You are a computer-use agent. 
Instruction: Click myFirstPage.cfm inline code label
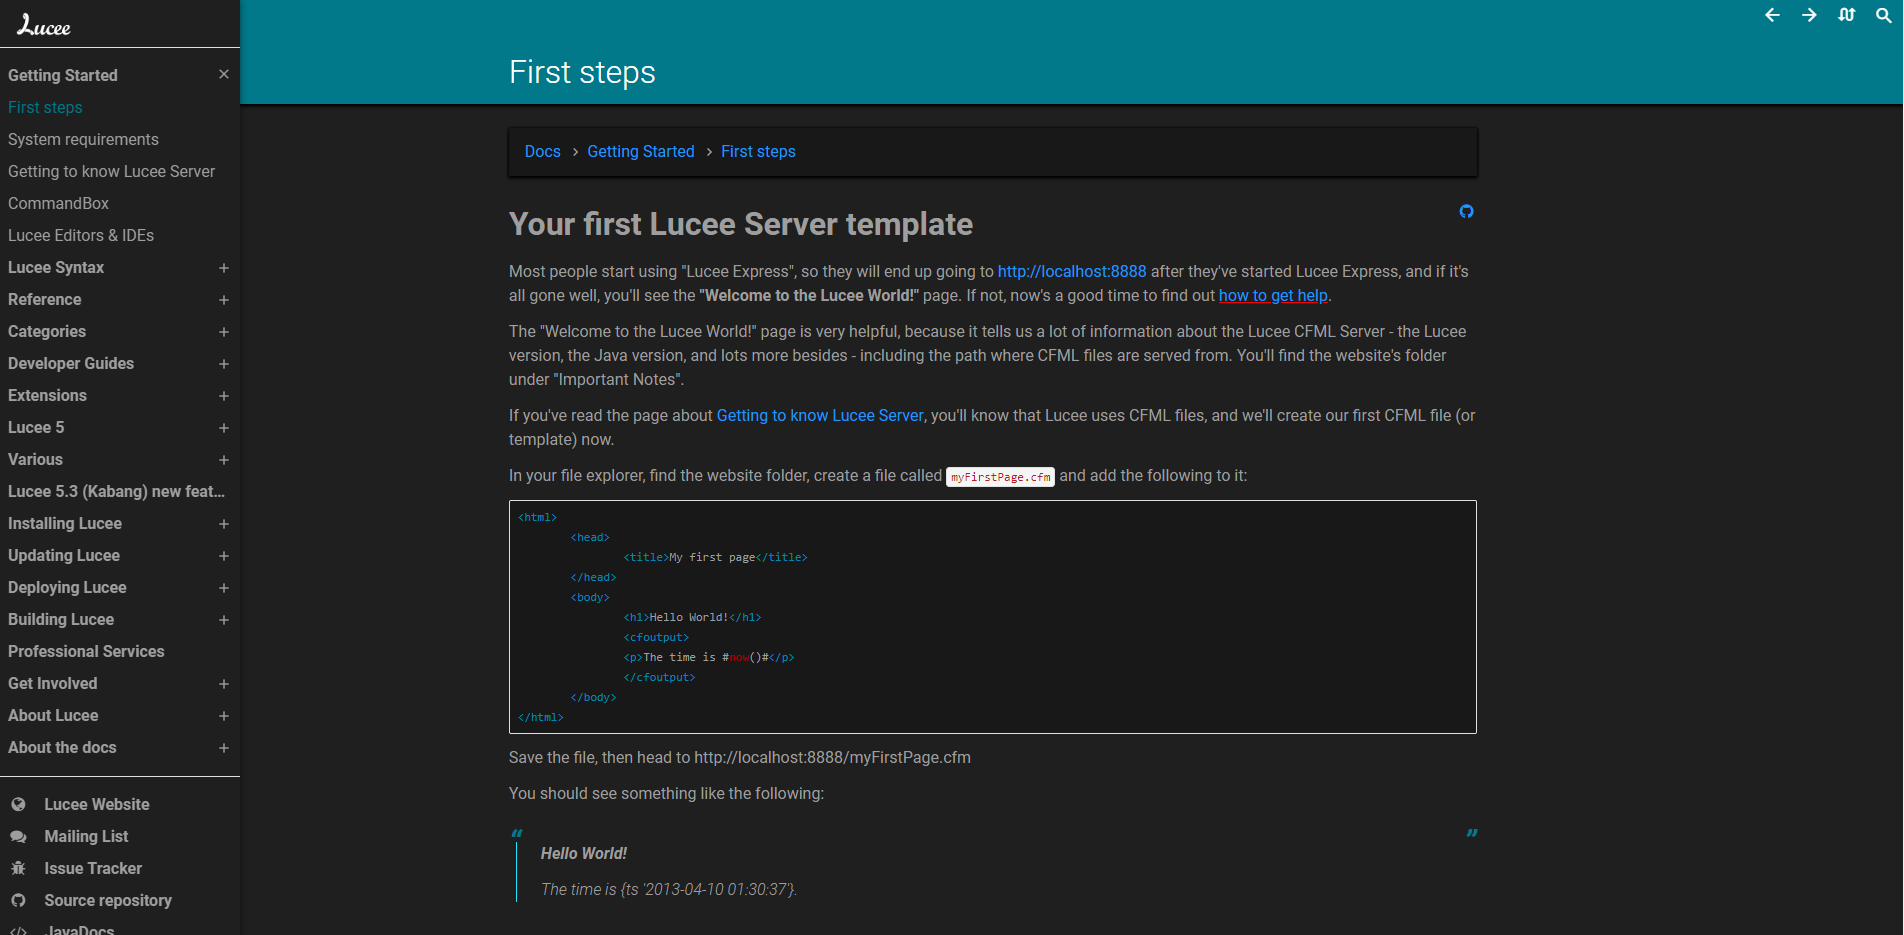1000,477
